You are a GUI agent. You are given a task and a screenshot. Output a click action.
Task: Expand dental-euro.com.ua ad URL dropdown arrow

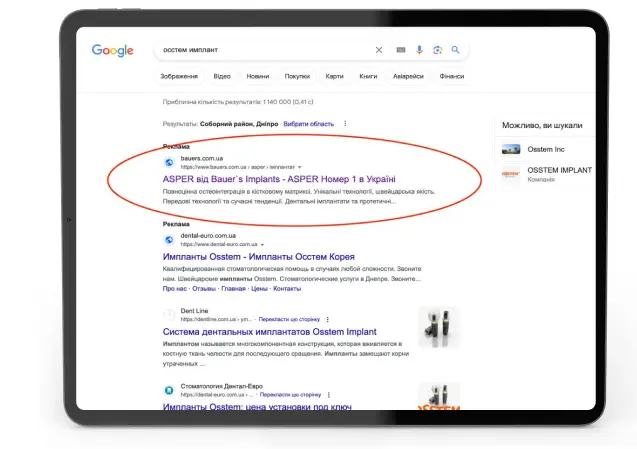[262, 245]
